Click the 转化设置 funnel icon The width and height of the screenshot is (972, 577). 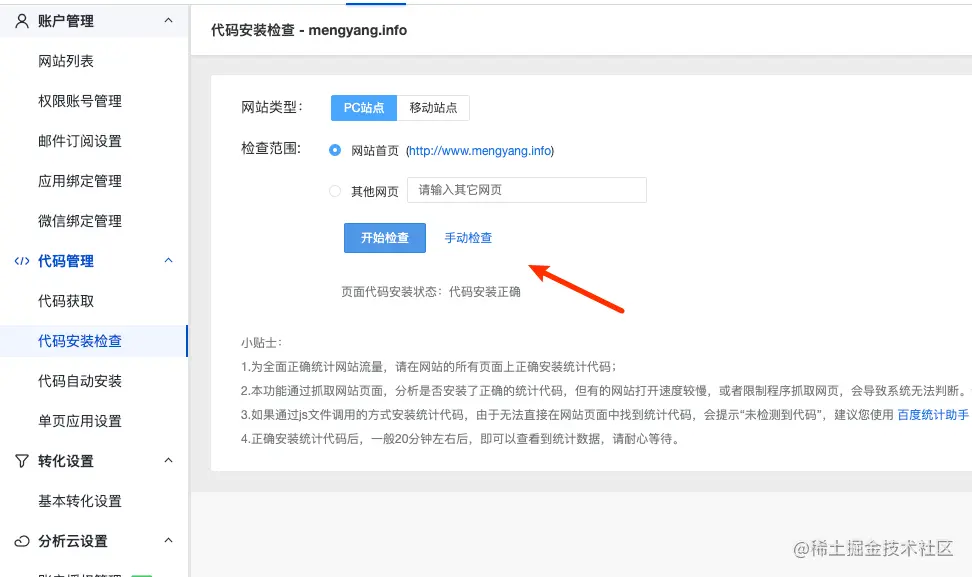pyautogui.click(x=22, y=461)
